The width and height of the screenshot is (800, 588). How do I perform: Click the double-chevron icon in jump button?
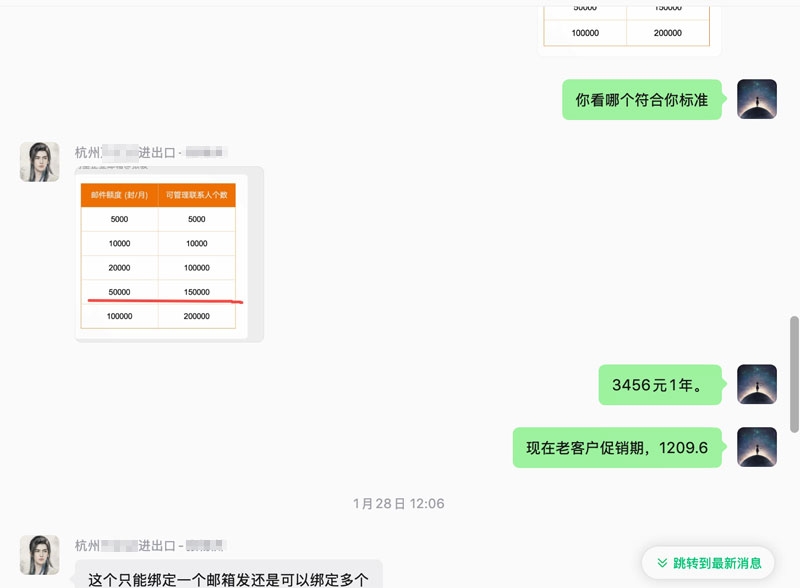(x=662, y=563)
